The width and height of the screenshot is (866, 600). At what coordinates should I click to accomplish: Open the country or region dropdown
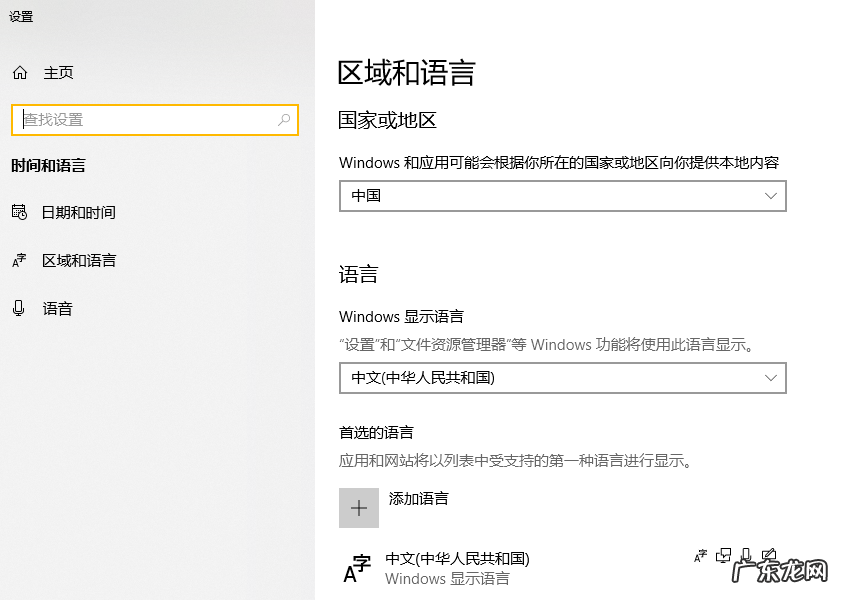point(562,196)
